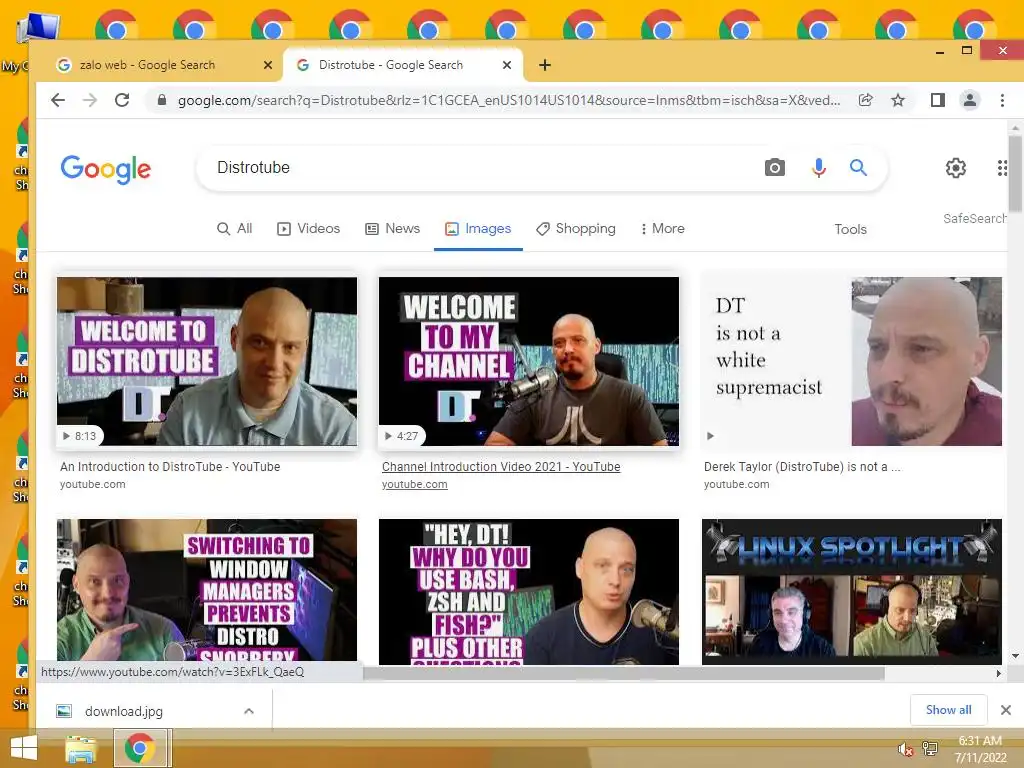Open the Chrome side panel
Screen dimensions: 1024x768
point(938,100)
